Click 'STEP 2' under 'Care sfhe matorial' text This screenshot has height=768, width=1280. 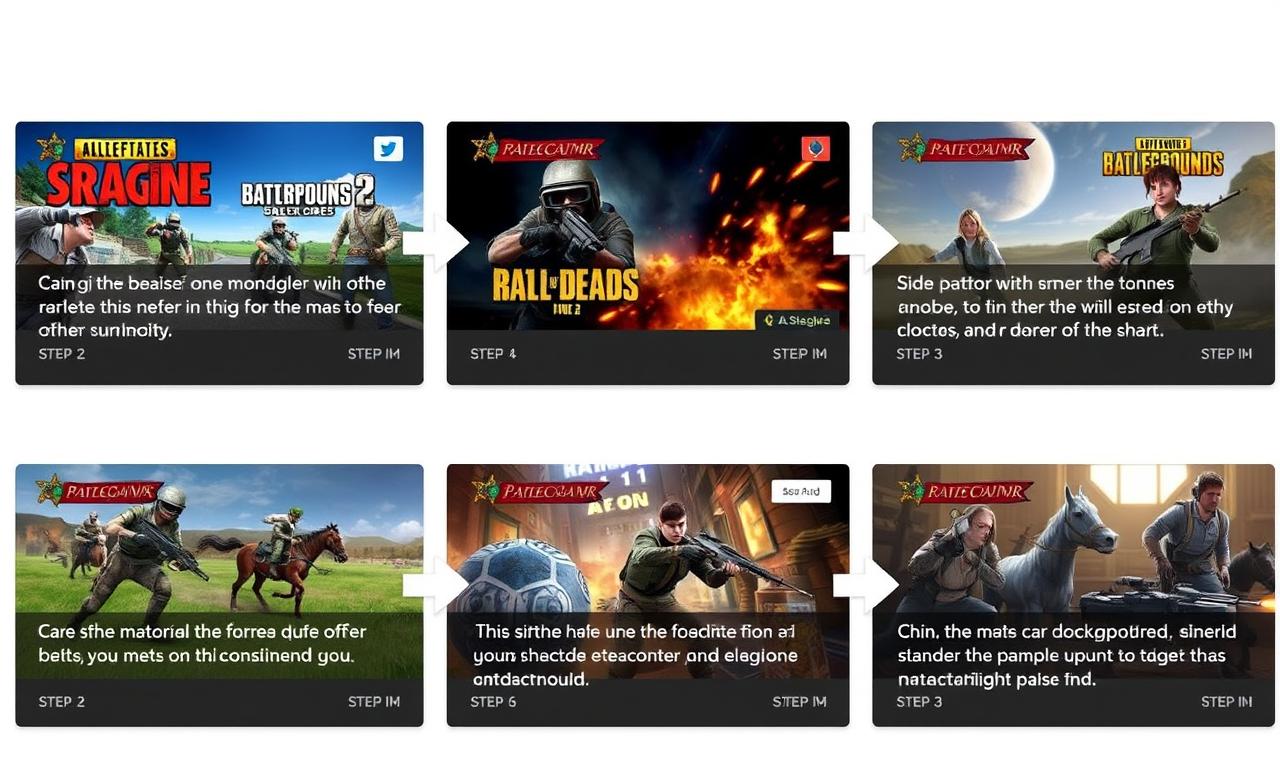61,702
